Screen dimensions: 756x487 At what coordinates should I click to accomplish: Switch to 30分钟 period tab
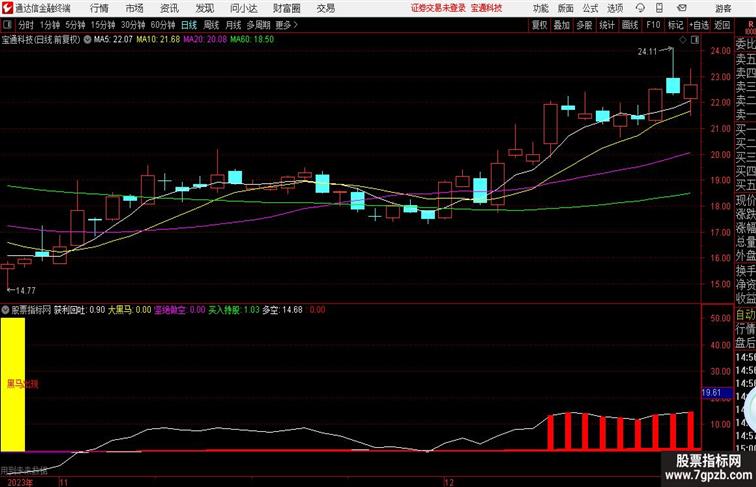133,25
